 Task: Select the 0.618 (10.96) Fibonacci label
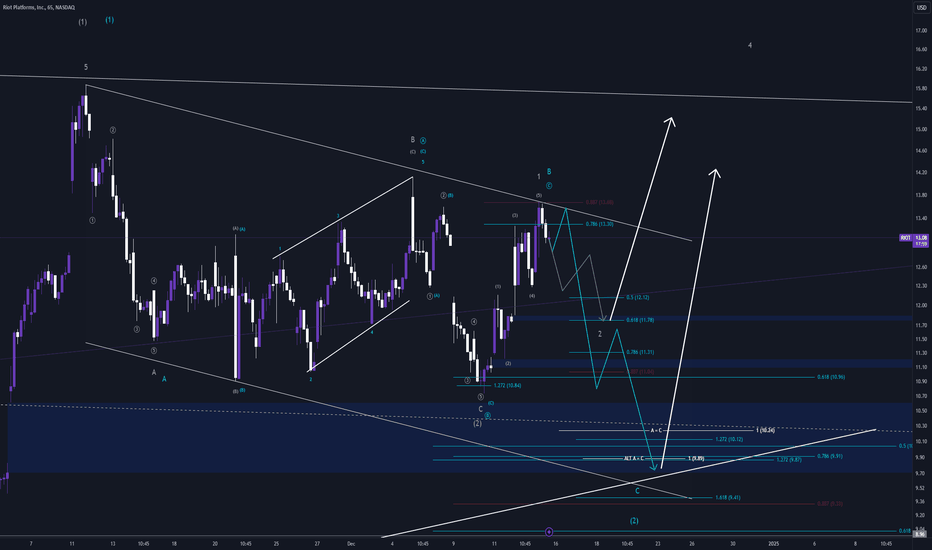(831, 377)
